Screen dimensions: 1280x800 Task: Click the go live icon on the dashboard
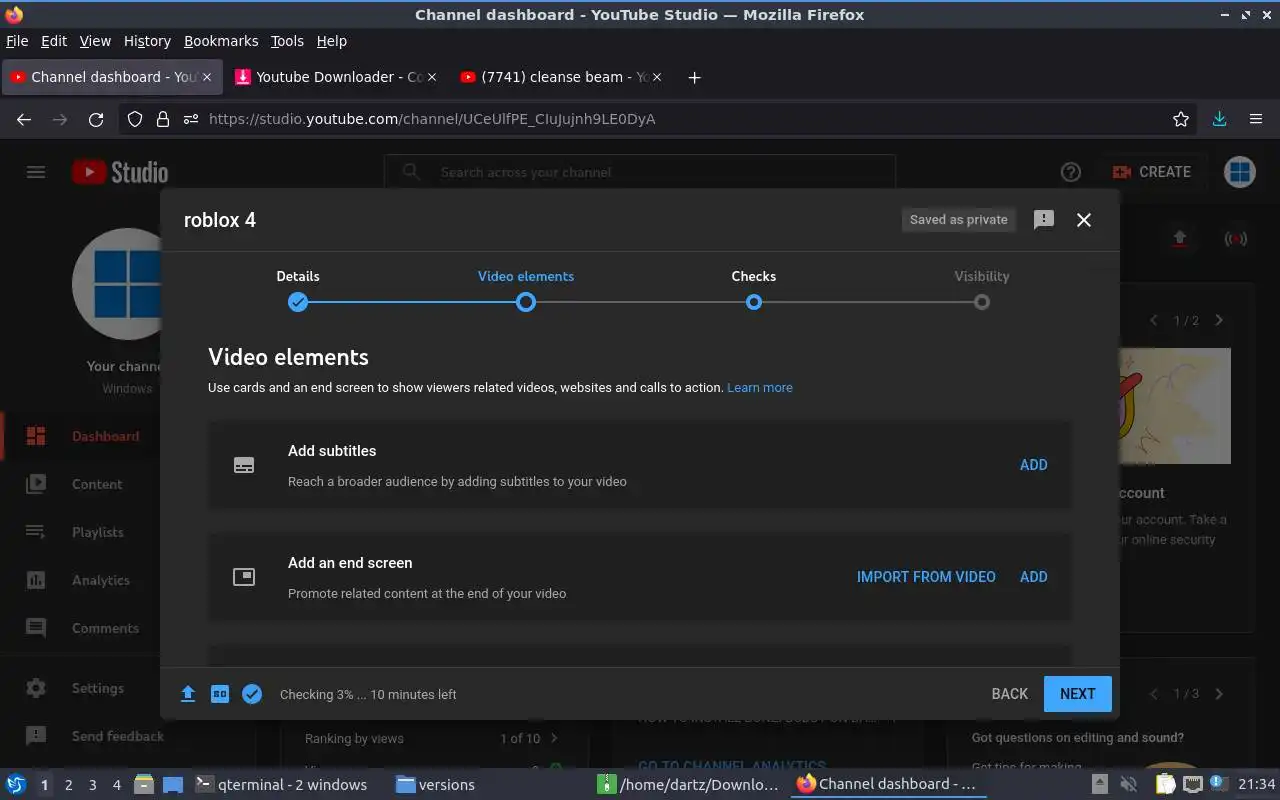click(x=1236, y=238)
